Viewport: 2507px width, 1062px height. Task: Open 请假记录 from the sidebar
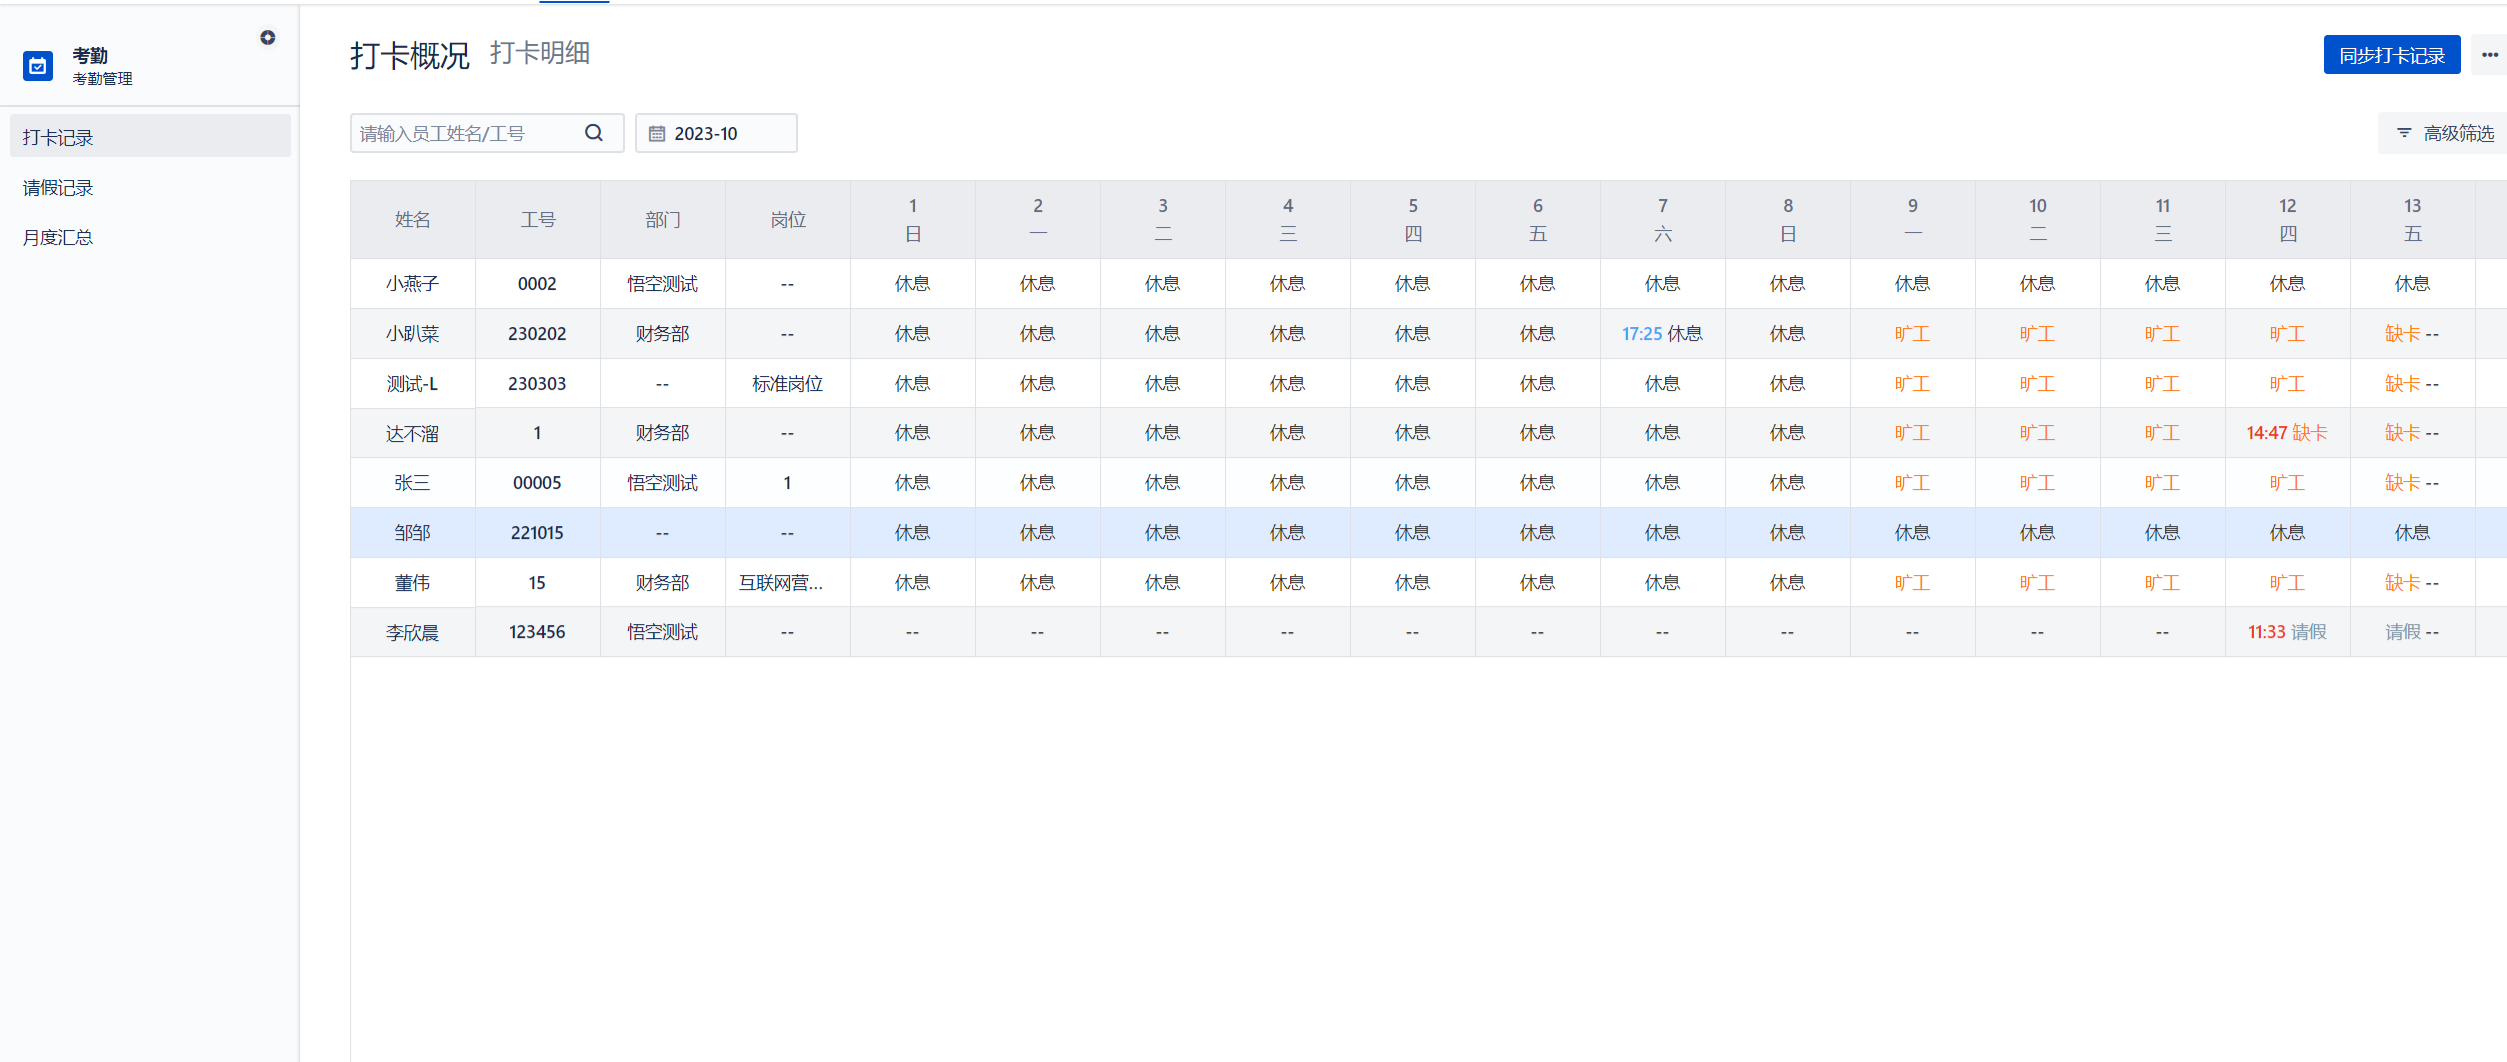pos(57,186)
